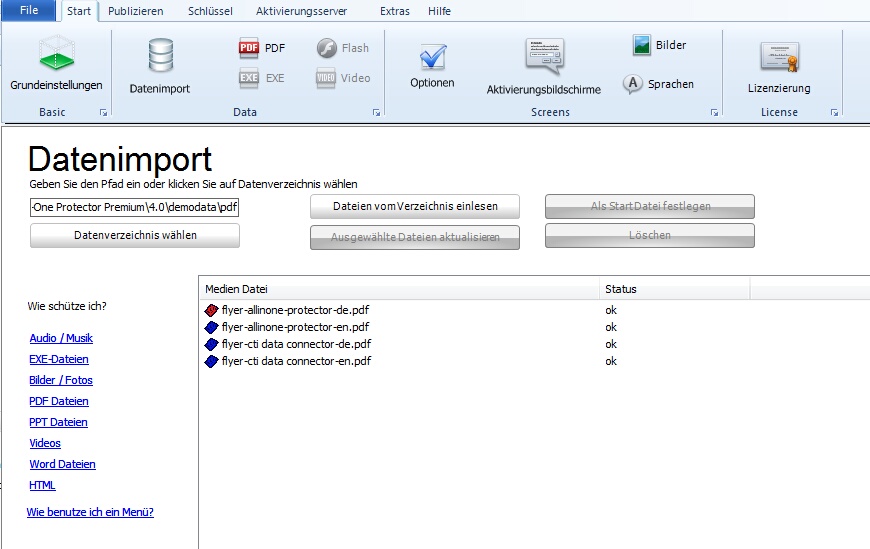Select the EXE data type icon
Viewport: 870px width, 549px height.
pyautogui.click(x=249, y=78)
